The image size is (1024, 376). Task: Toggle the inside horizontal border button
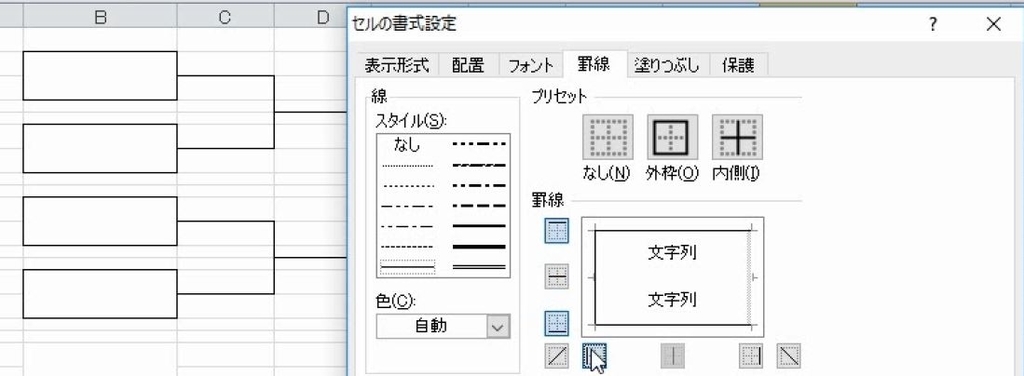click(x=557, y=277)
